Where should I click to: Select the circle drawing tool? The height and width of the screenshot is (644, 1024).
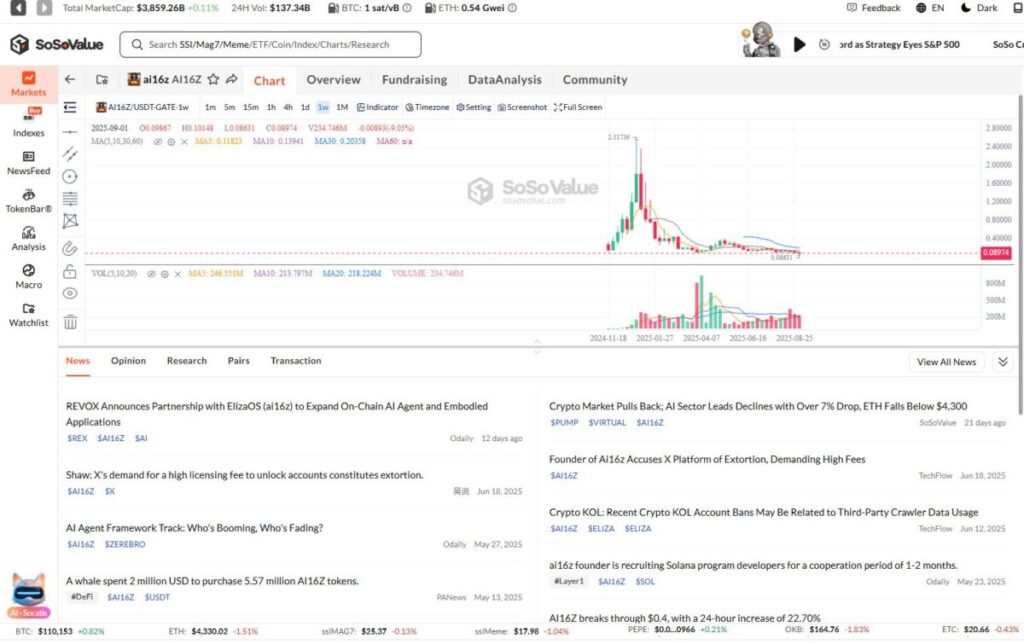point(70,176)
